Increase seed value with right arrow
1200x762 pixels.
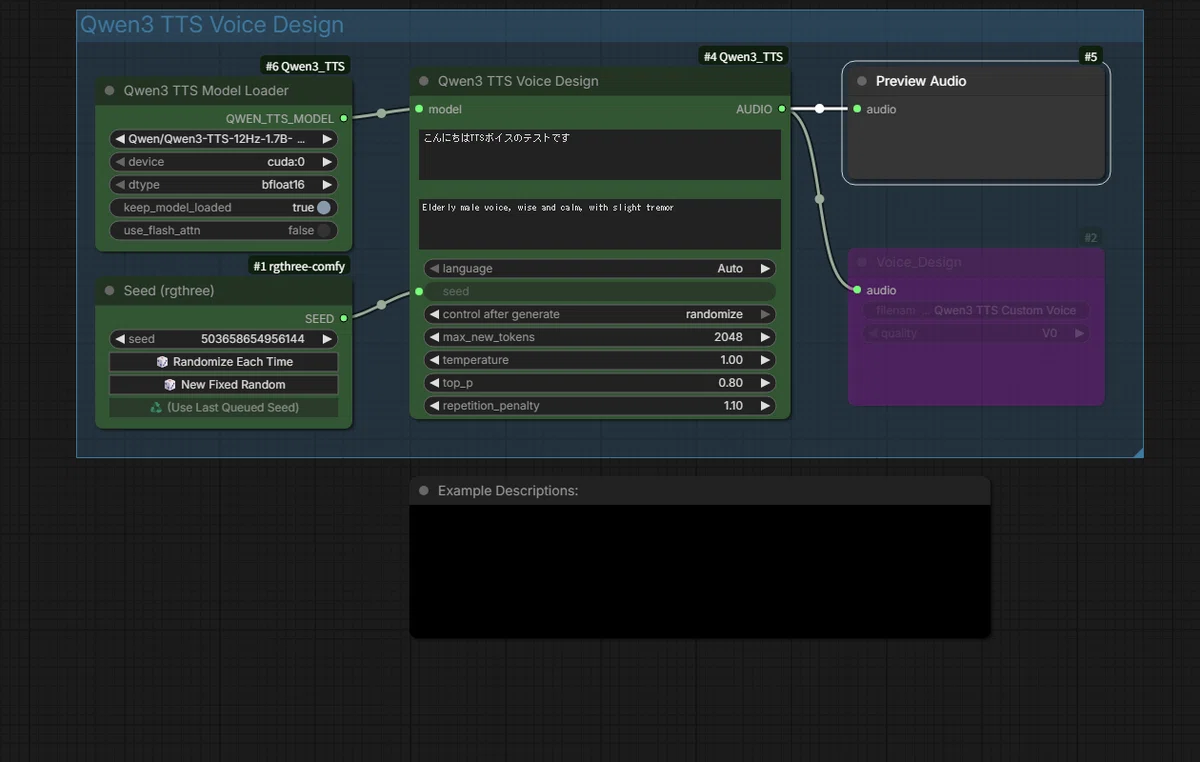(327, 339)
